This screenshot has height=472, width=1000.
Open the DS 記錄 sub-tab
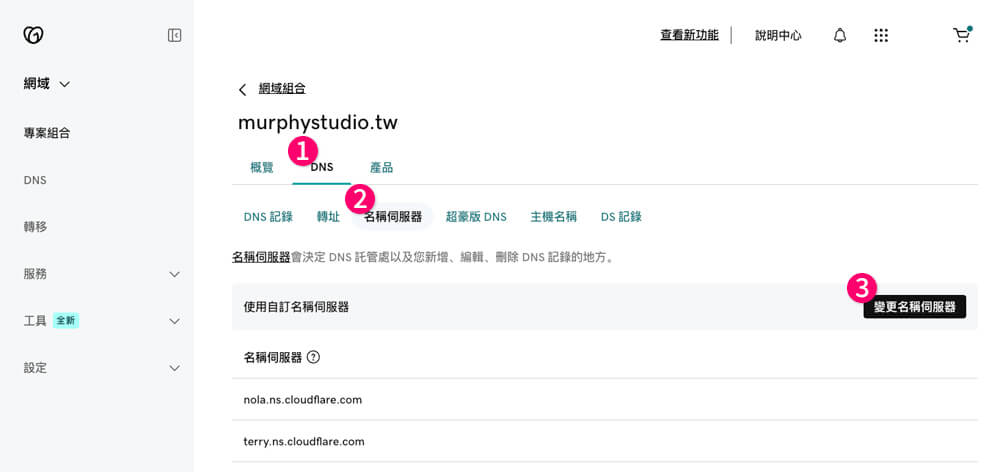tap(621, 217)
